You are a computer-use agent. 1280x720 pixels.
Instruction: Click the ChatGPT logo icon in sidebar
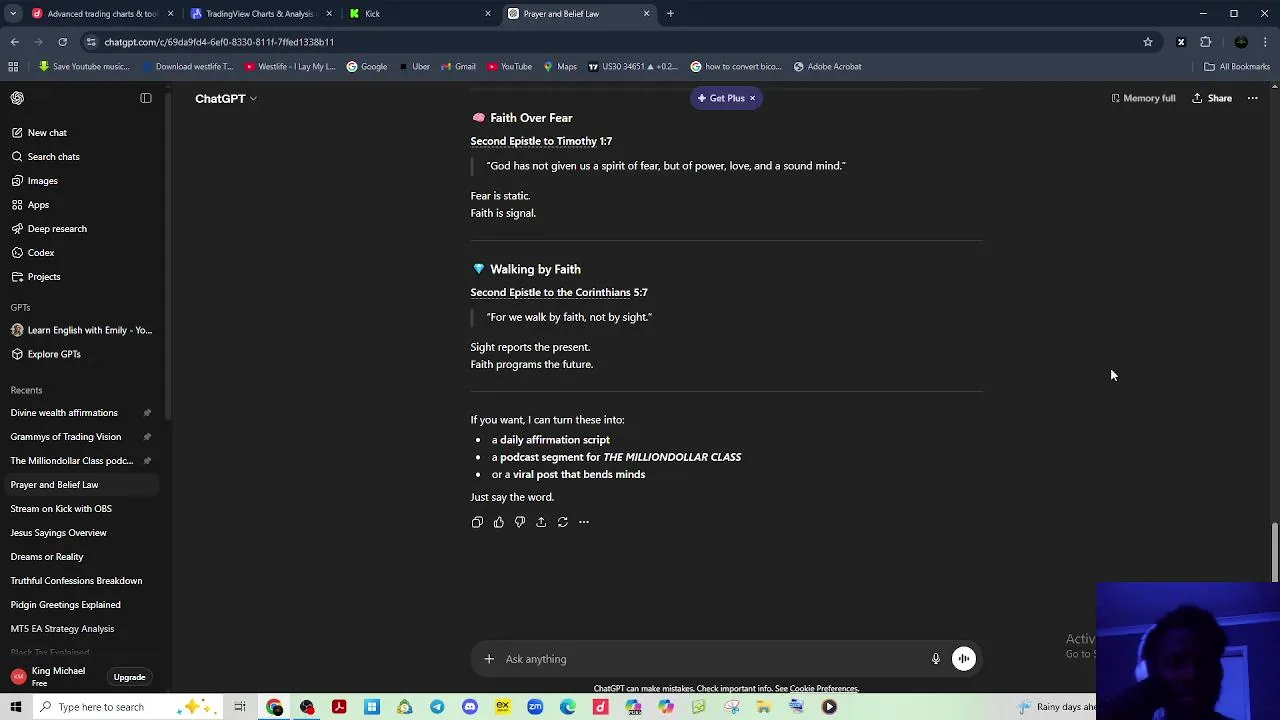(x=17, y=98)
